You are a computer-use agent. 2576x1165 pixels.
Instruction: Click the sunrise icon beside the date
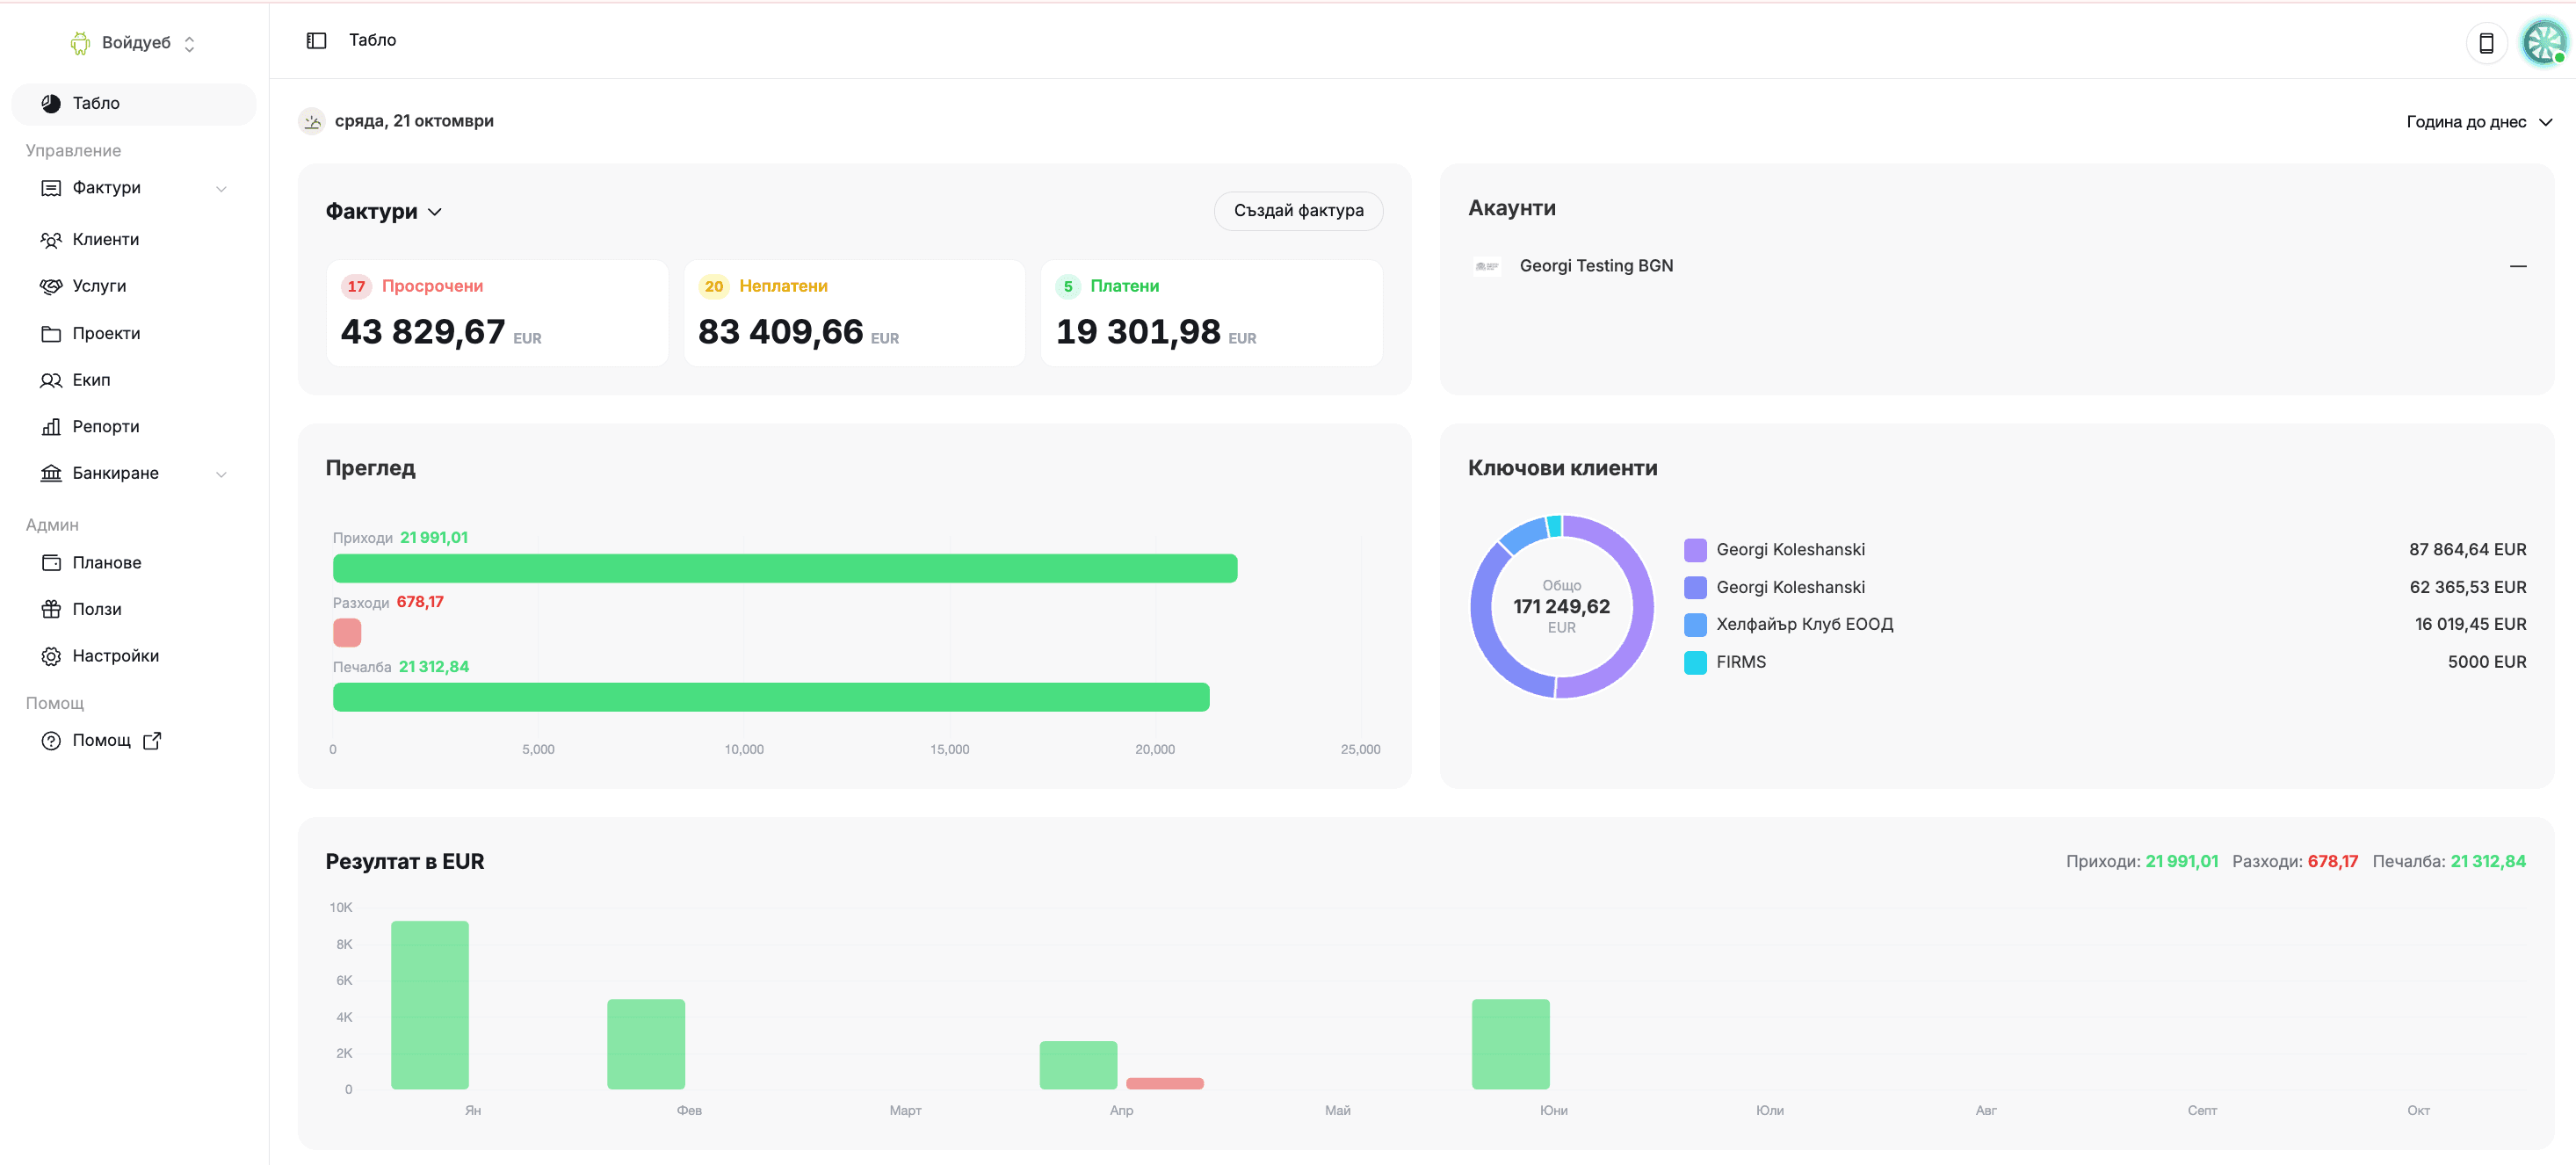click(312, 121)
